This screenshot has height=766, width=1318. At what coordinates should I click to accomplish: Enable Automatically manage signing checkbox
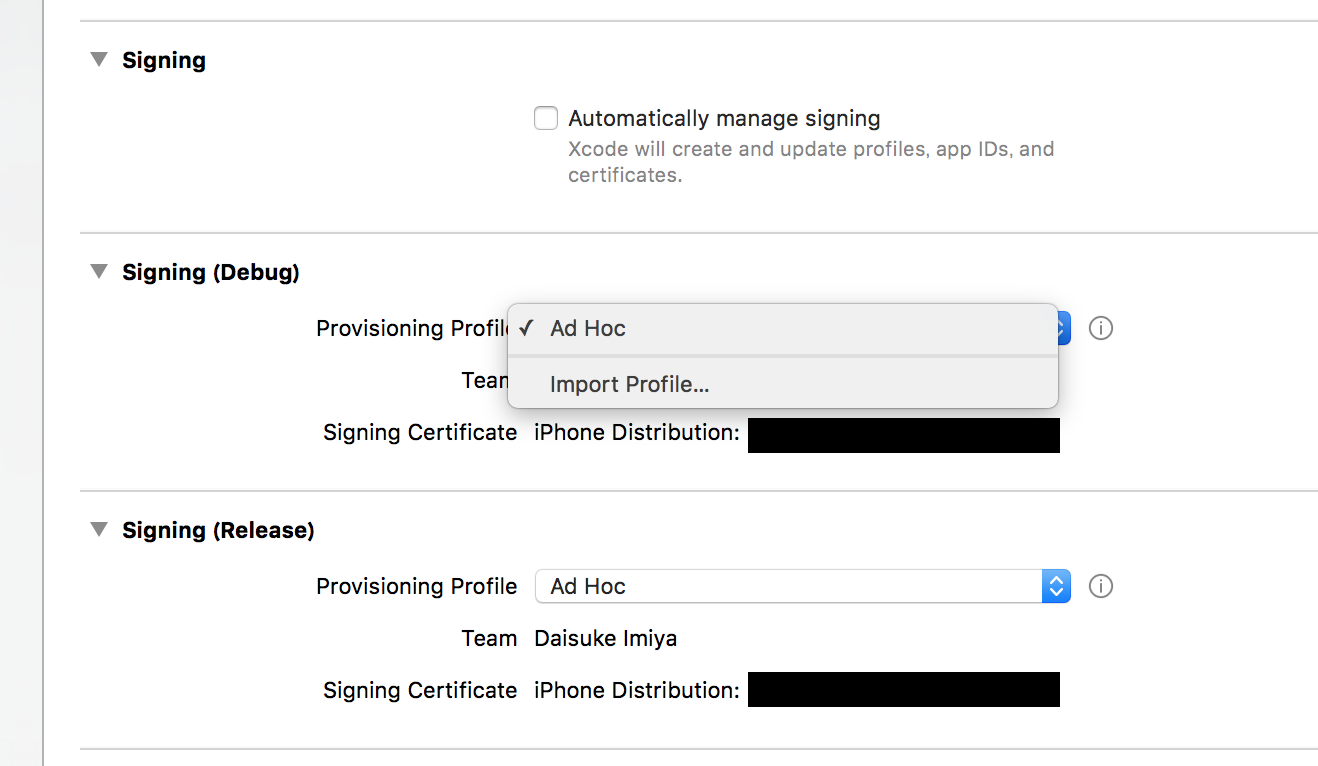pos(546,119)
